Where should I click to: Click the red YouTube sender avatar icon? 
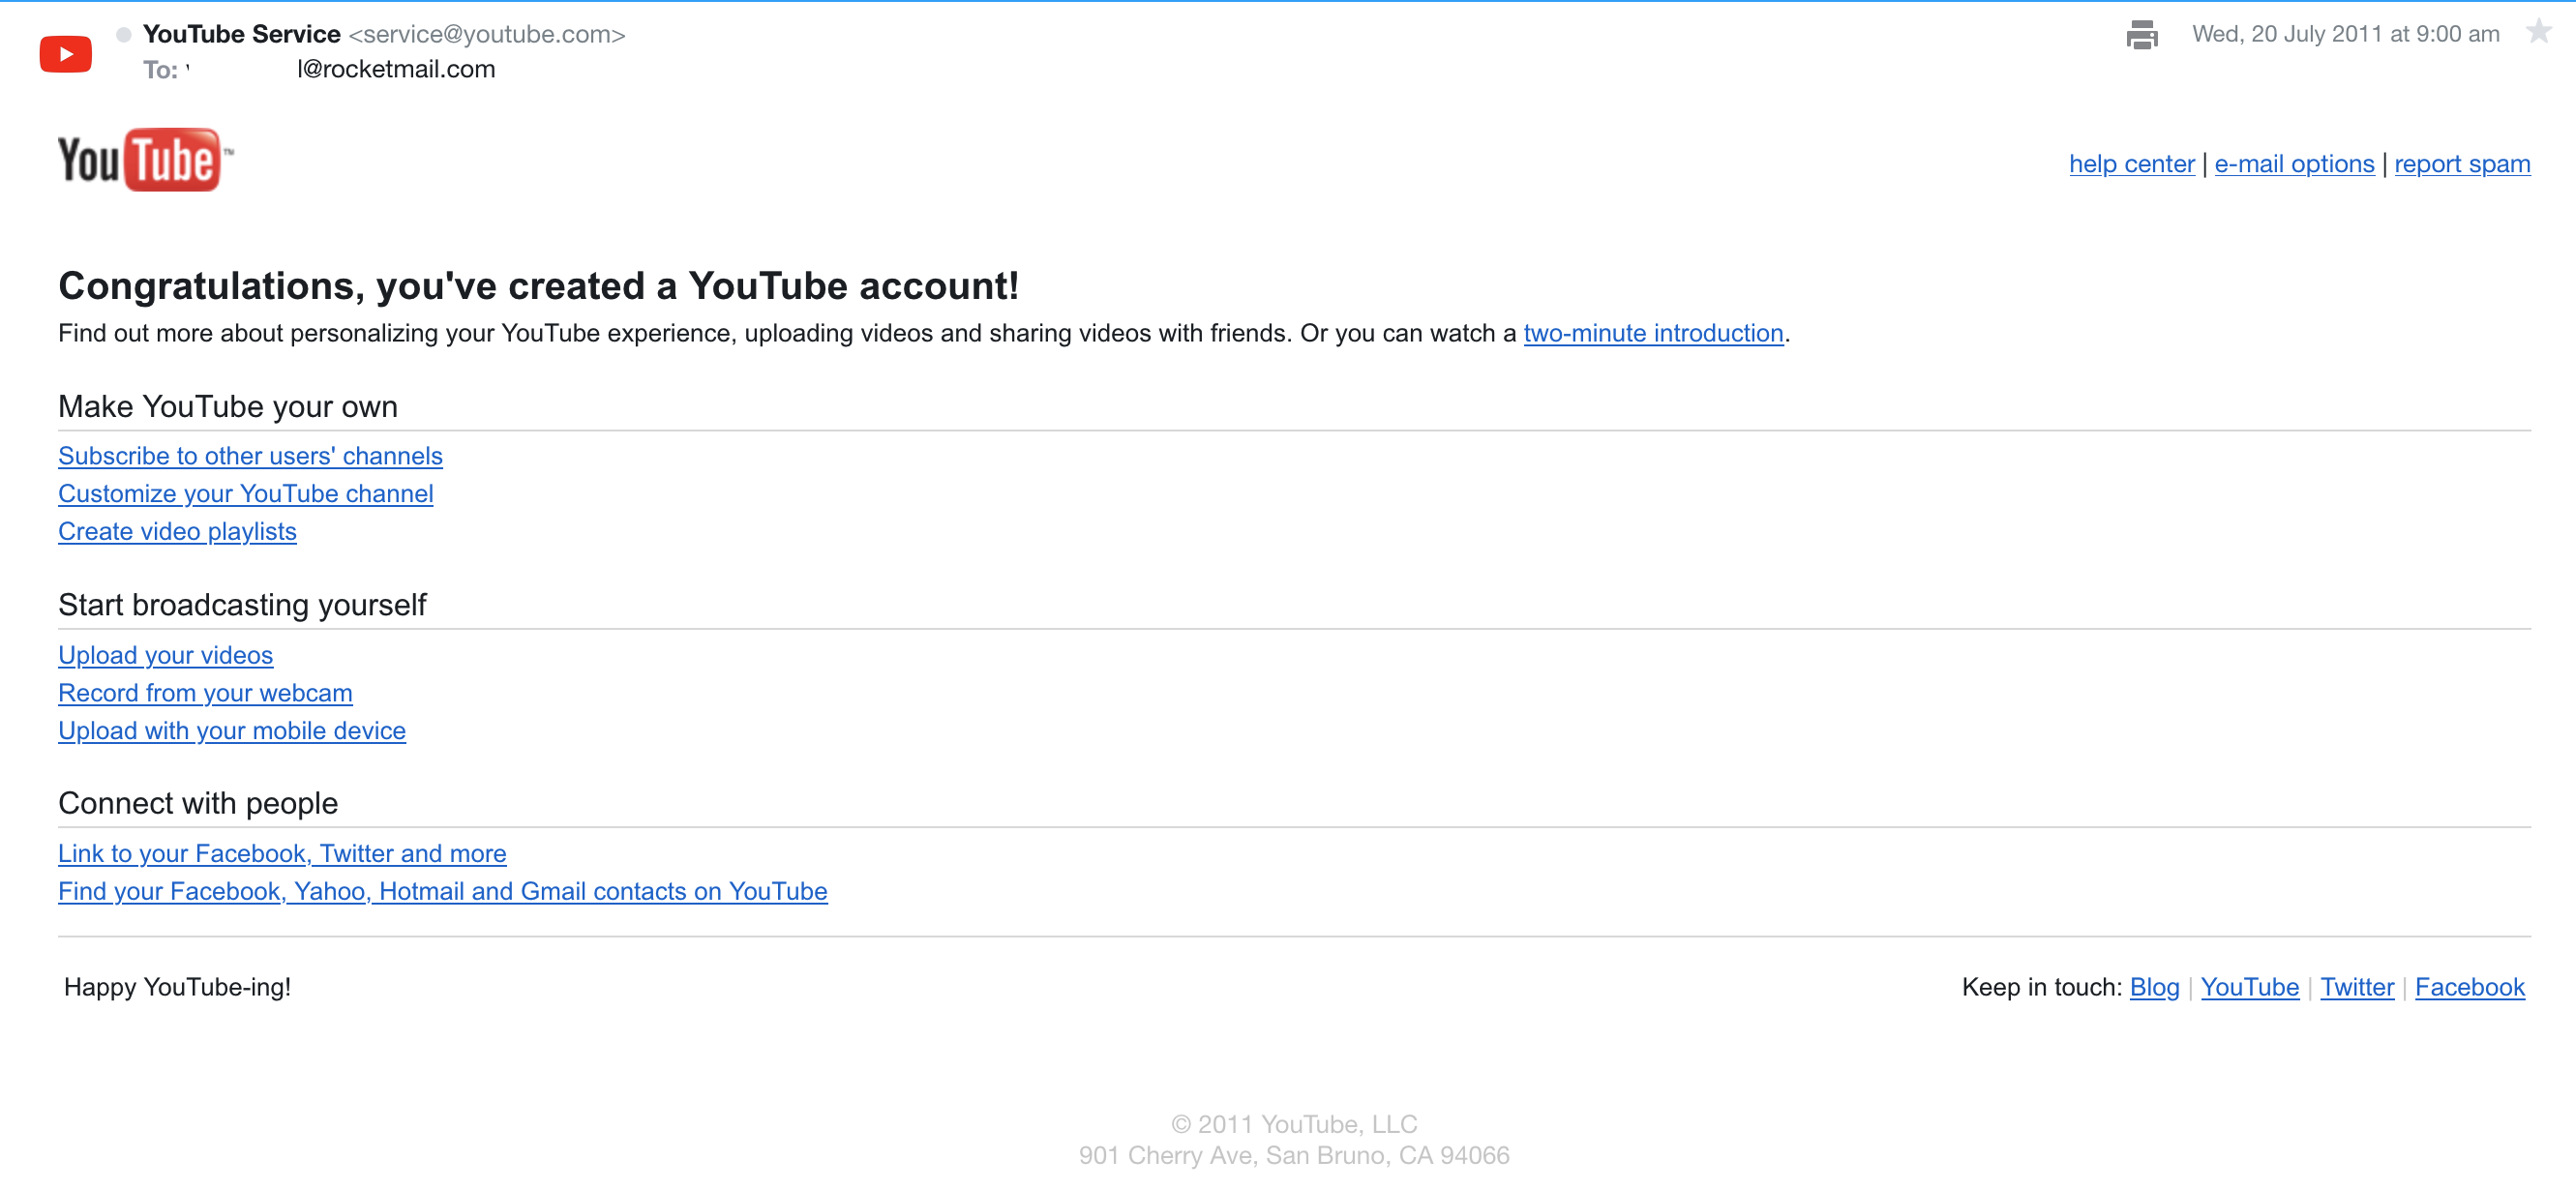pos(65,53)
